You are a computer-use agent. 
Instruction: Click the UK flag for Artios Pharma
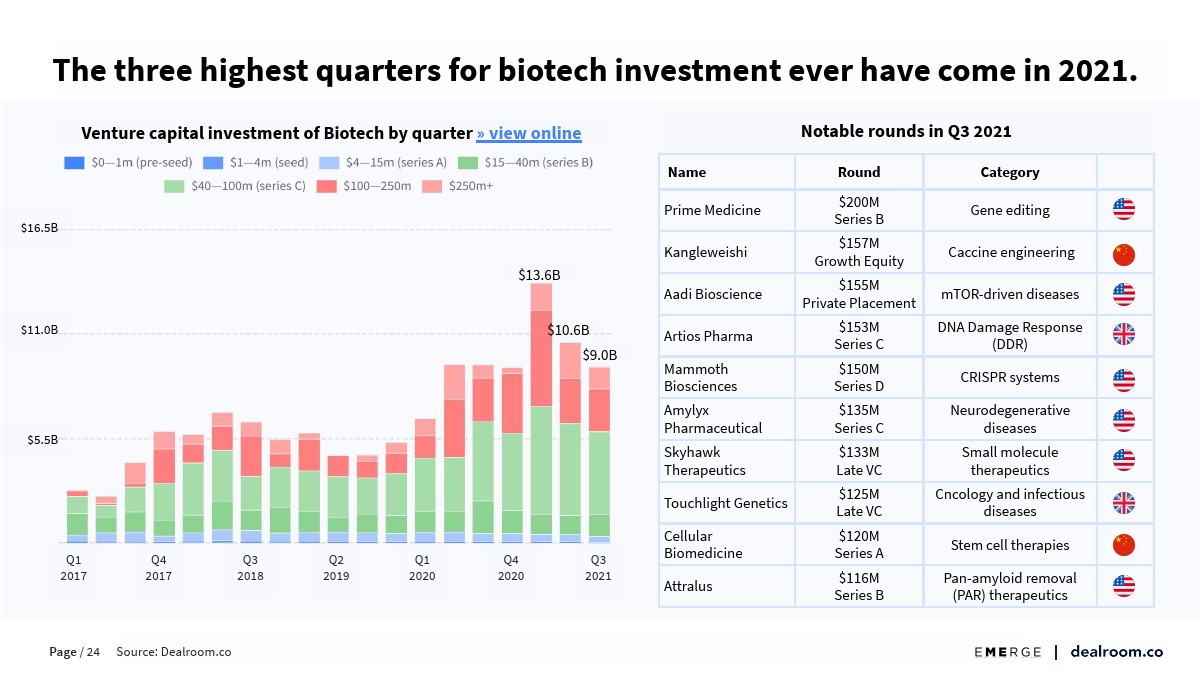click(x=1124, y=336)
